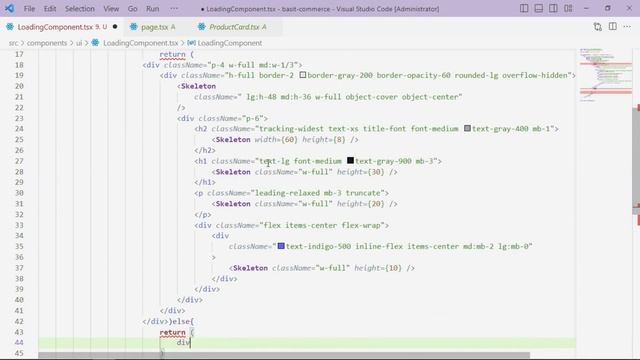Select the LoadingComponent.tsx file breadcrumb
640x360 pixels.
[x=140, y=43]
